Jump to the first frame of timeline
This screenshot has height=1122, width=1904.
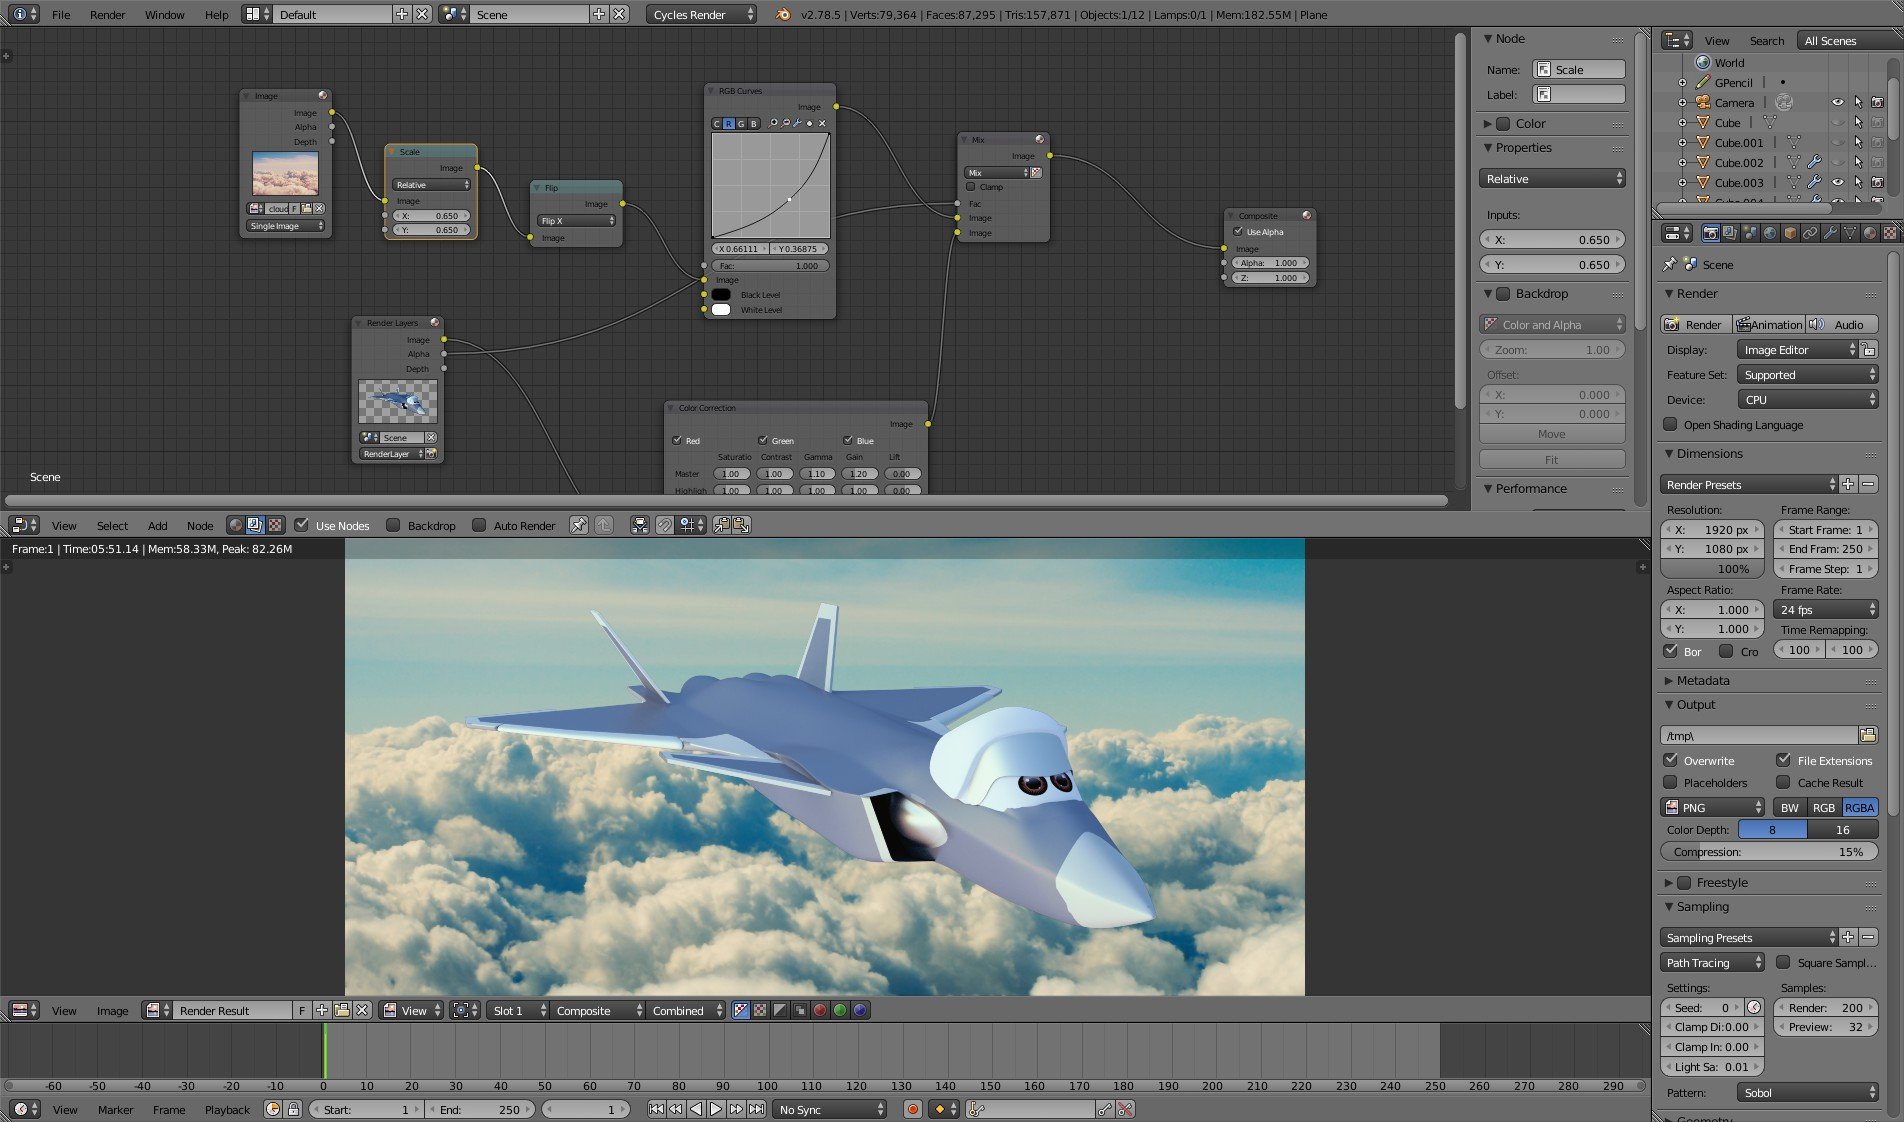point(656,1109)
